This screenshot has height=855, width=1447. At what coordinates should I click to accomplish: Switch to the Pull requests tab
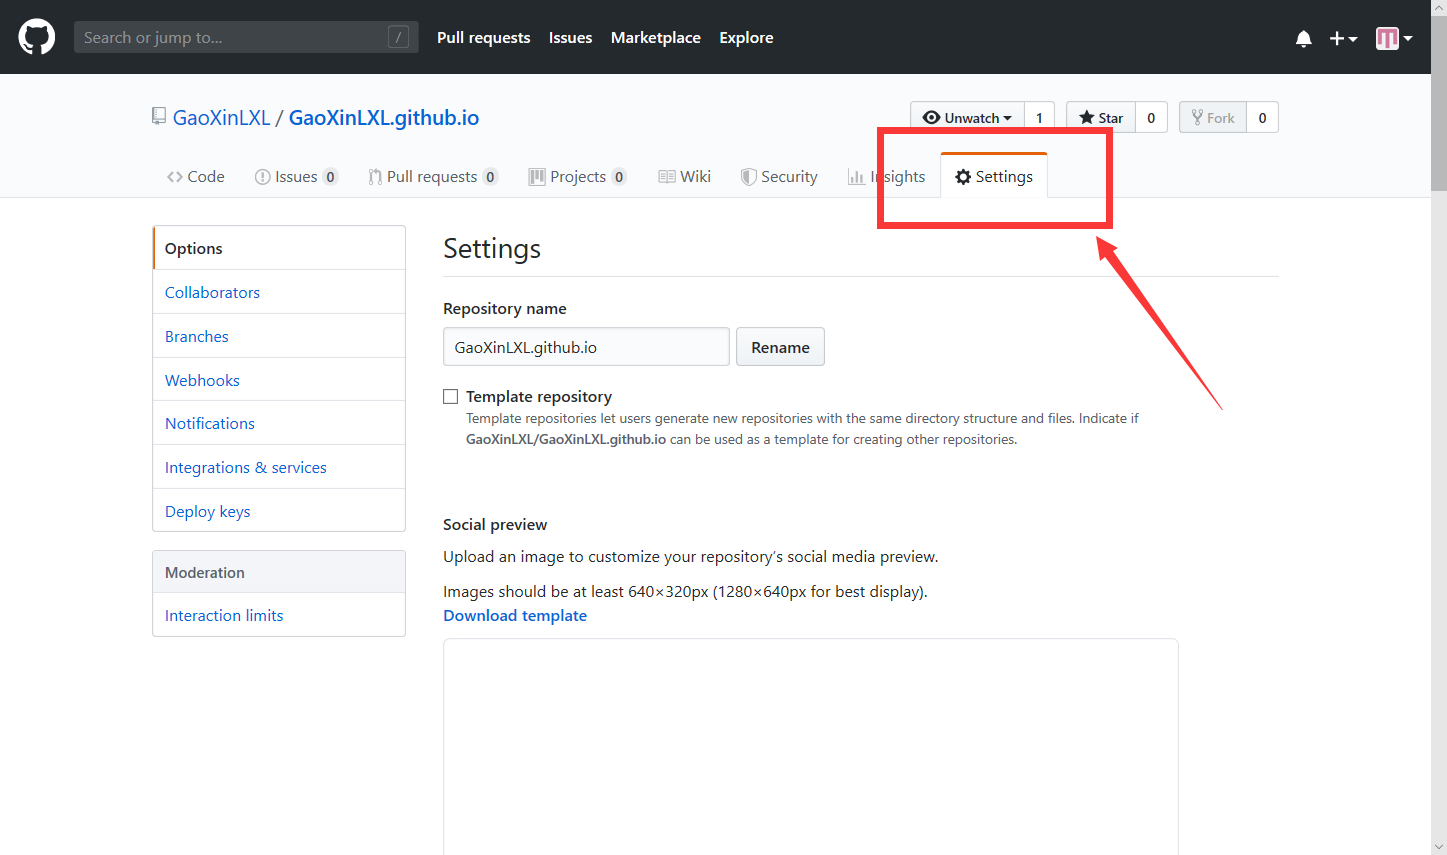click(x=432, y=176)
